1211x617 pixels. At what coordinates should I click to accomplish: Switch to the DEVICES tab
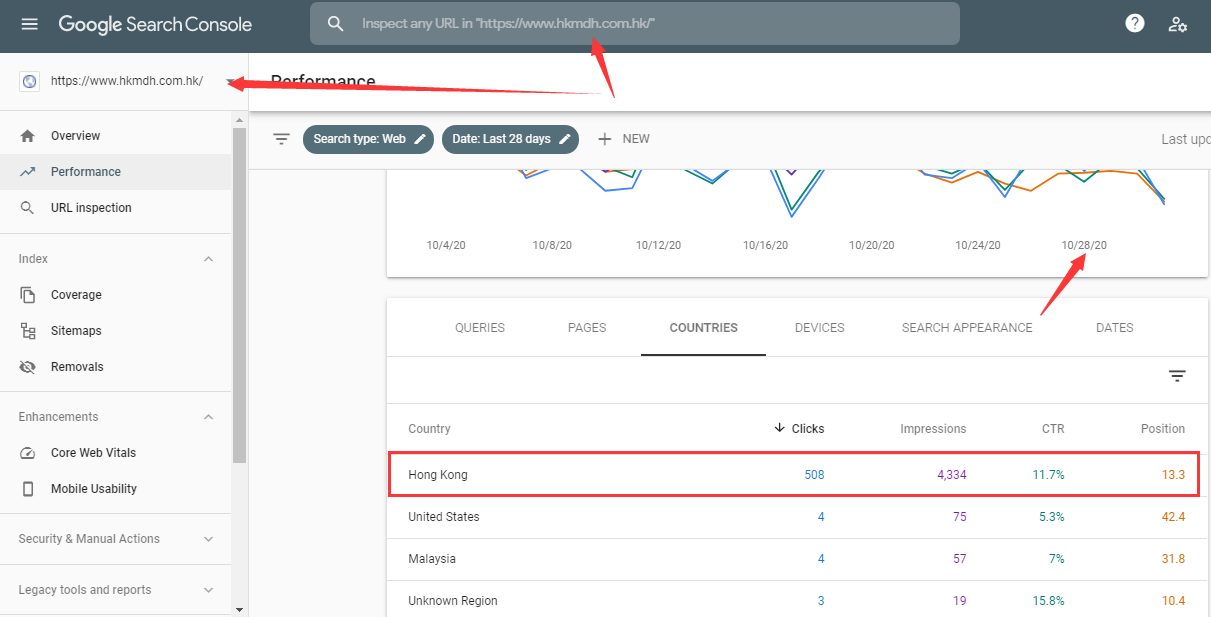click(820, 328)
